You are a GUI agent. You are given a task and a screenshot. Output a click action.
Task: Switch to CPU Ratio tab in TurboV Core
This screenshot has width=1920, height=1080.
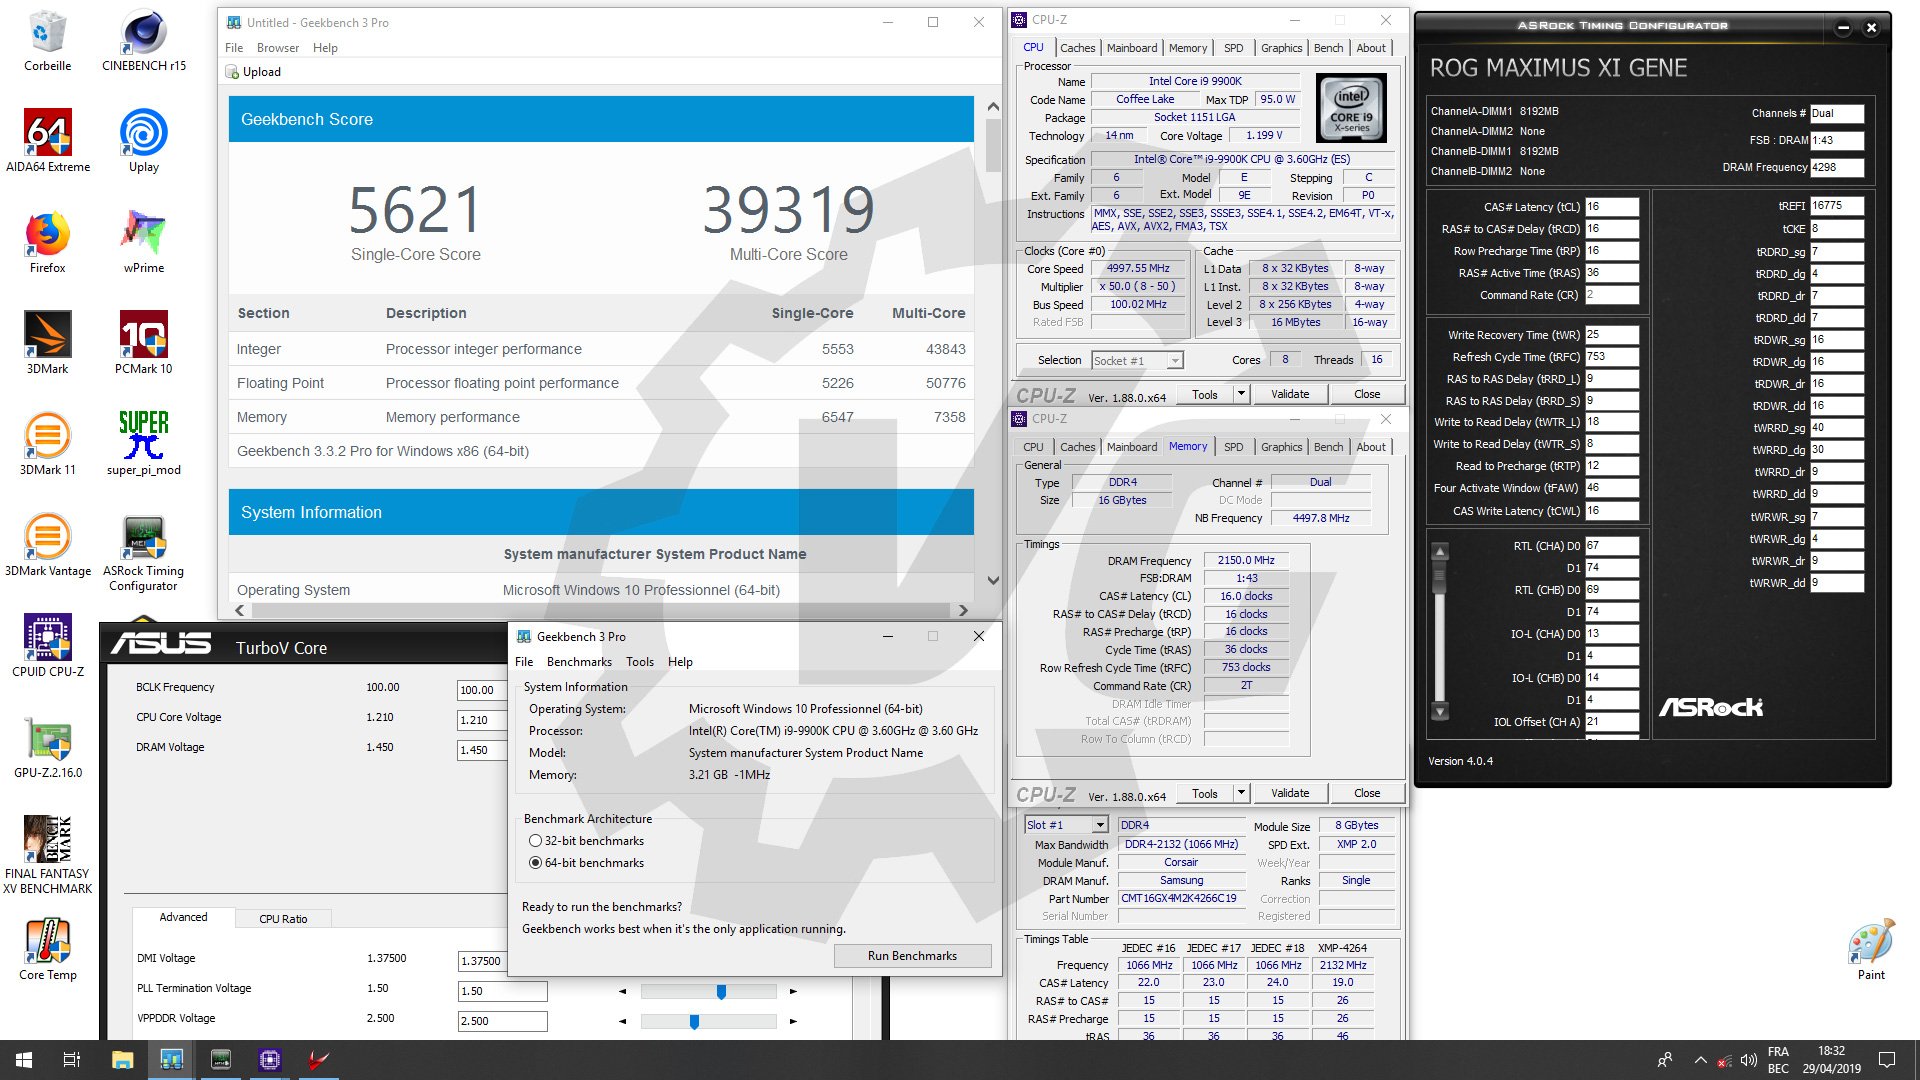[283, 919]
